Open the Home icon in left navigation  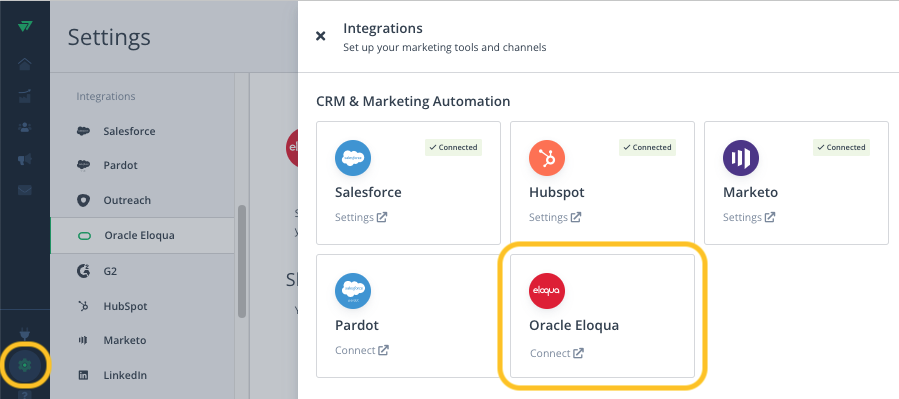coord(25,64)
